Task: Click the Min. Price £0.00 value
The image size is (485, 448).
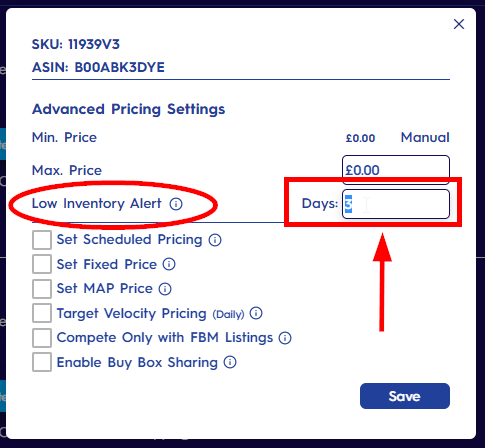Action: point(360,138)
